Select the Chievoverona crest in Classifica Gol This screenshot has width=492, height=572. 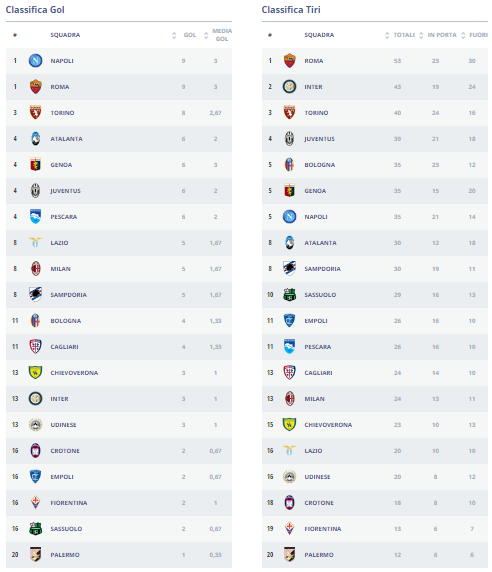click(35, 372)
